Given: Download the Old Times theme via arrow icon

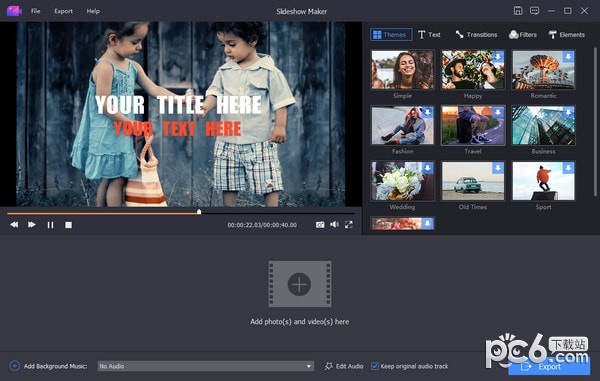Looking at the screenshot, I should point(498,168).
